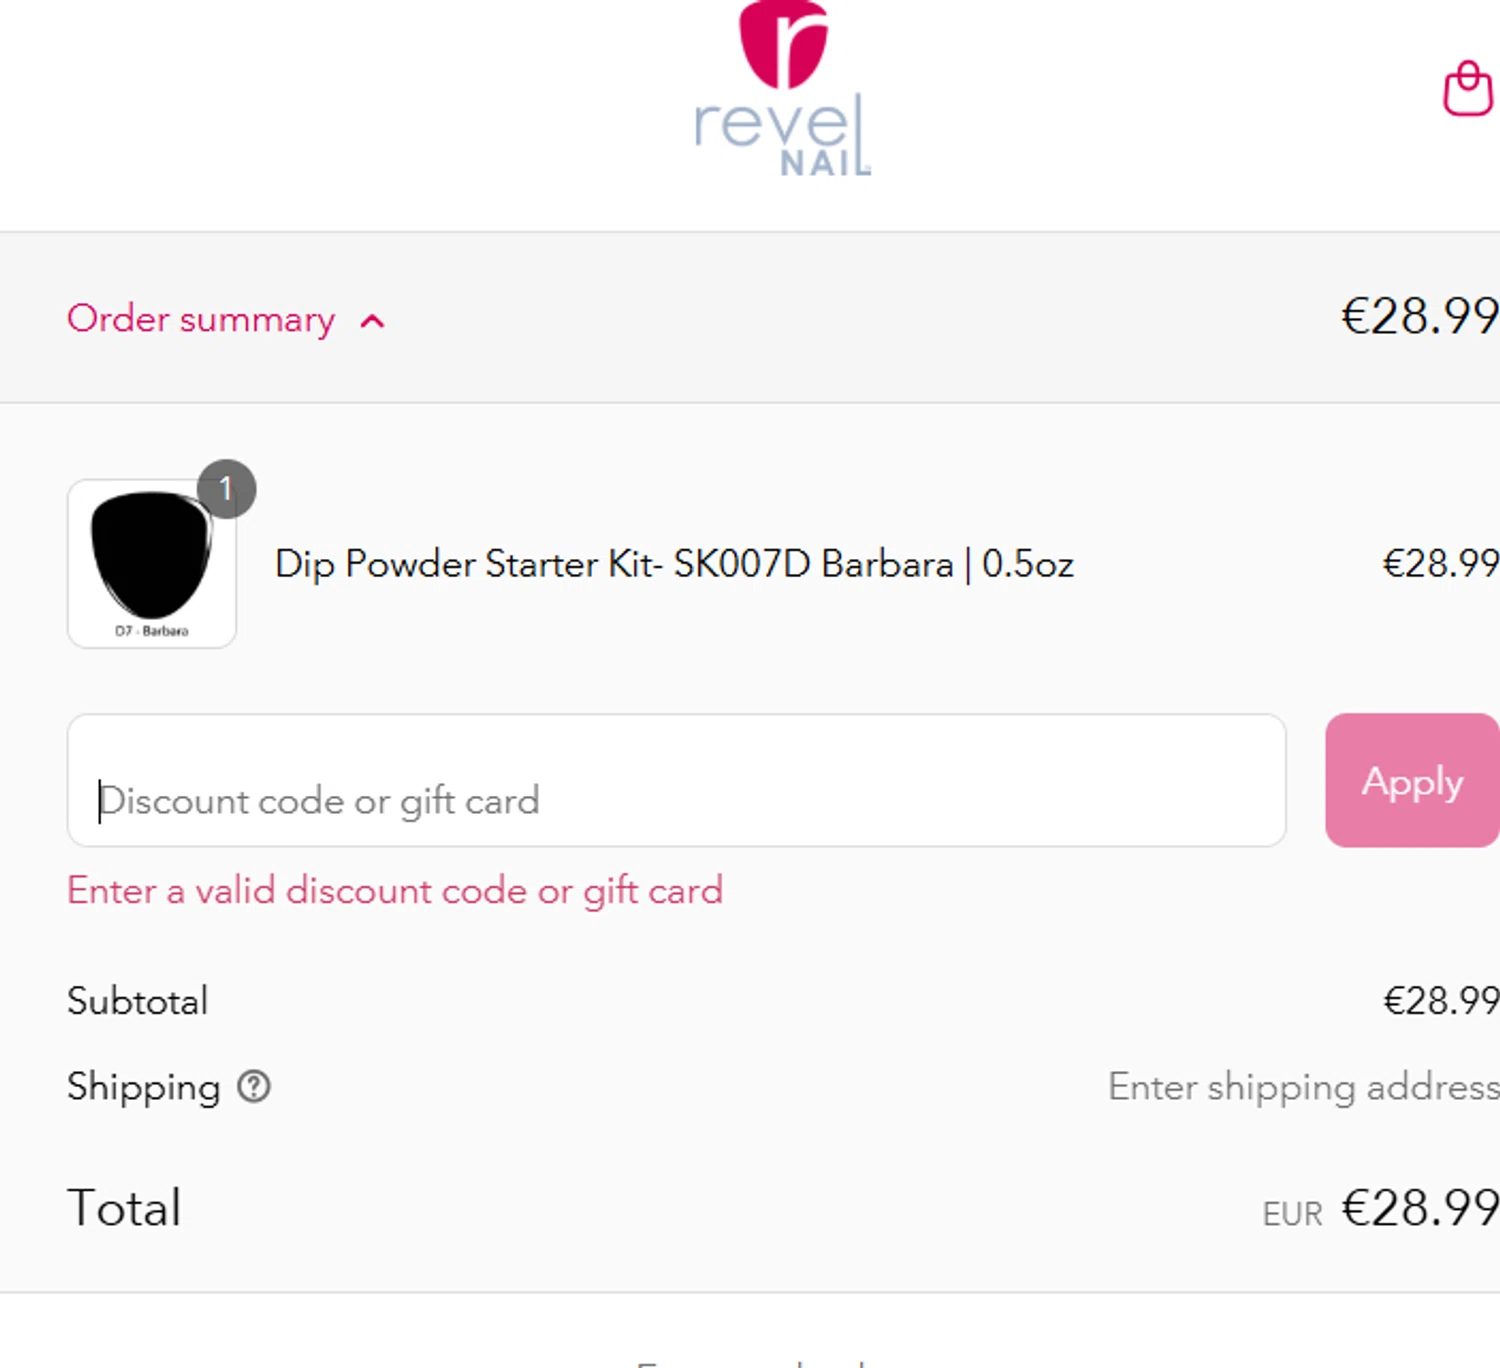Screen dimensions: 1500x1368
Task: Click the Shipping help question mark icon
Action: (254, 1086)
